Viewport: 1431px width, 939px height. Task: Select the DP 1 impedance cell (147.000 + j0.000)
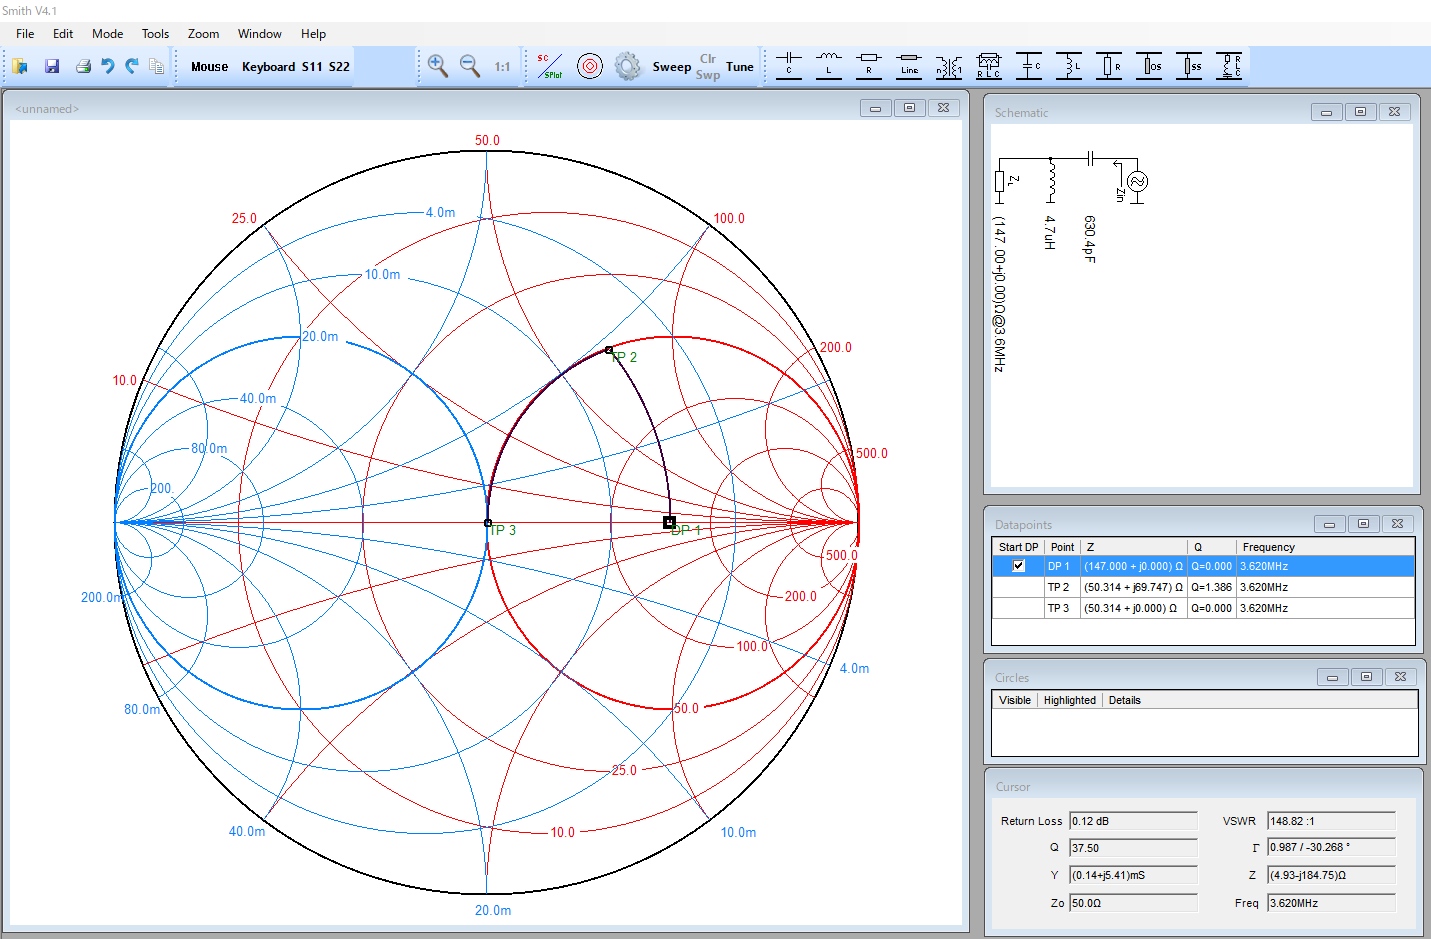[1134, 566]
